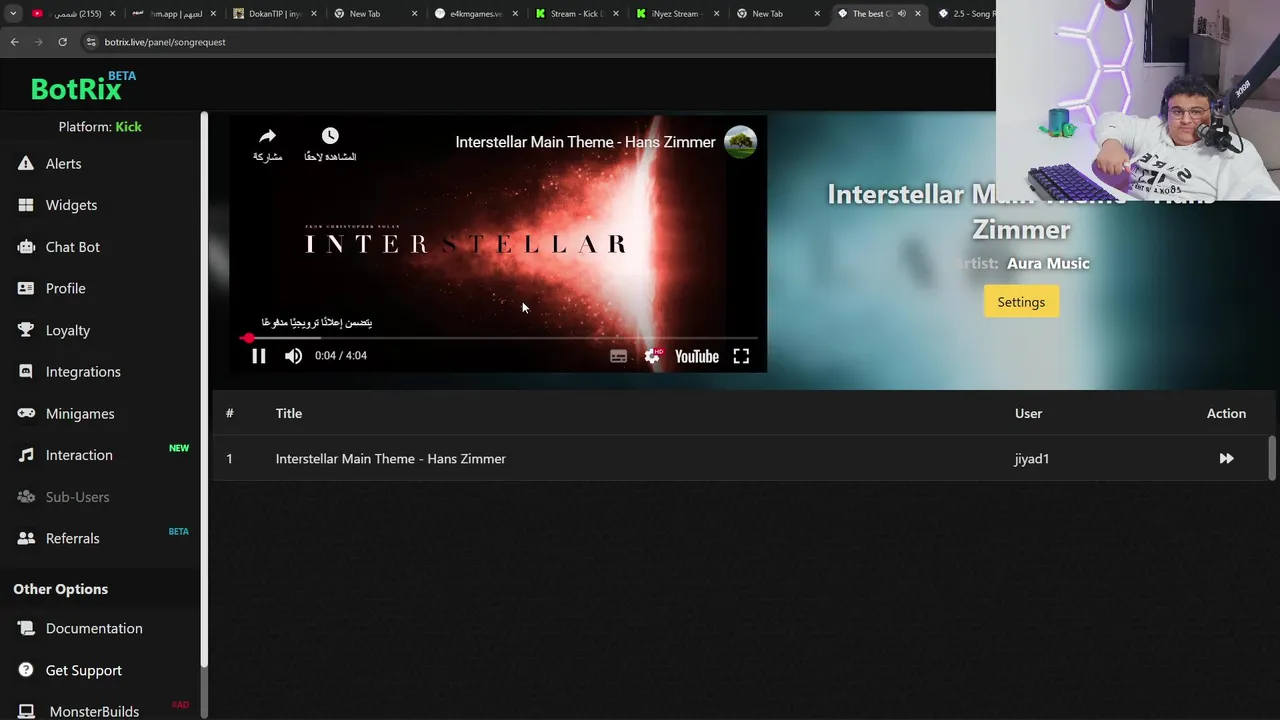
Task: Mute the YouTube player volume
Action: point(293,355)
